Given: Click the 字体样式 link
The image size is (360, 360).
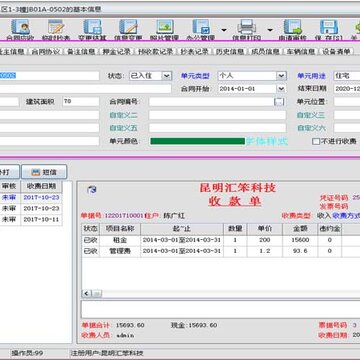Looking at the screenshot, I should [267, 141].
